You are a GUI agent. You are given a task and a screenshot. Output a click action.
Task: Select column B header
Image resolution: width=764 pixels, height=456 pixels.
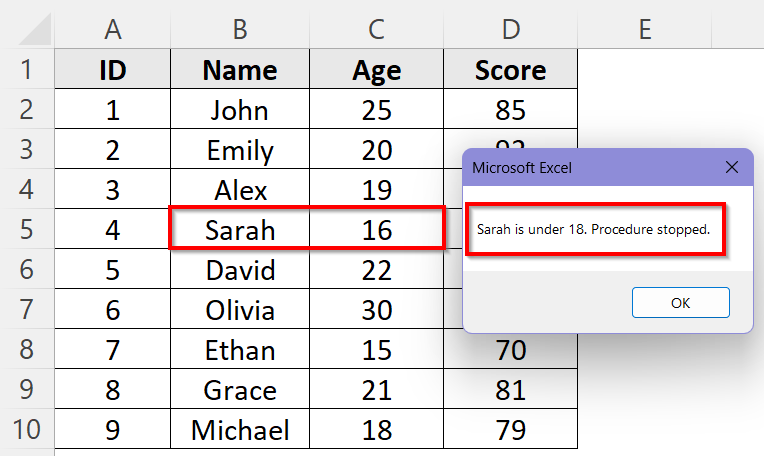click(239, 31)
